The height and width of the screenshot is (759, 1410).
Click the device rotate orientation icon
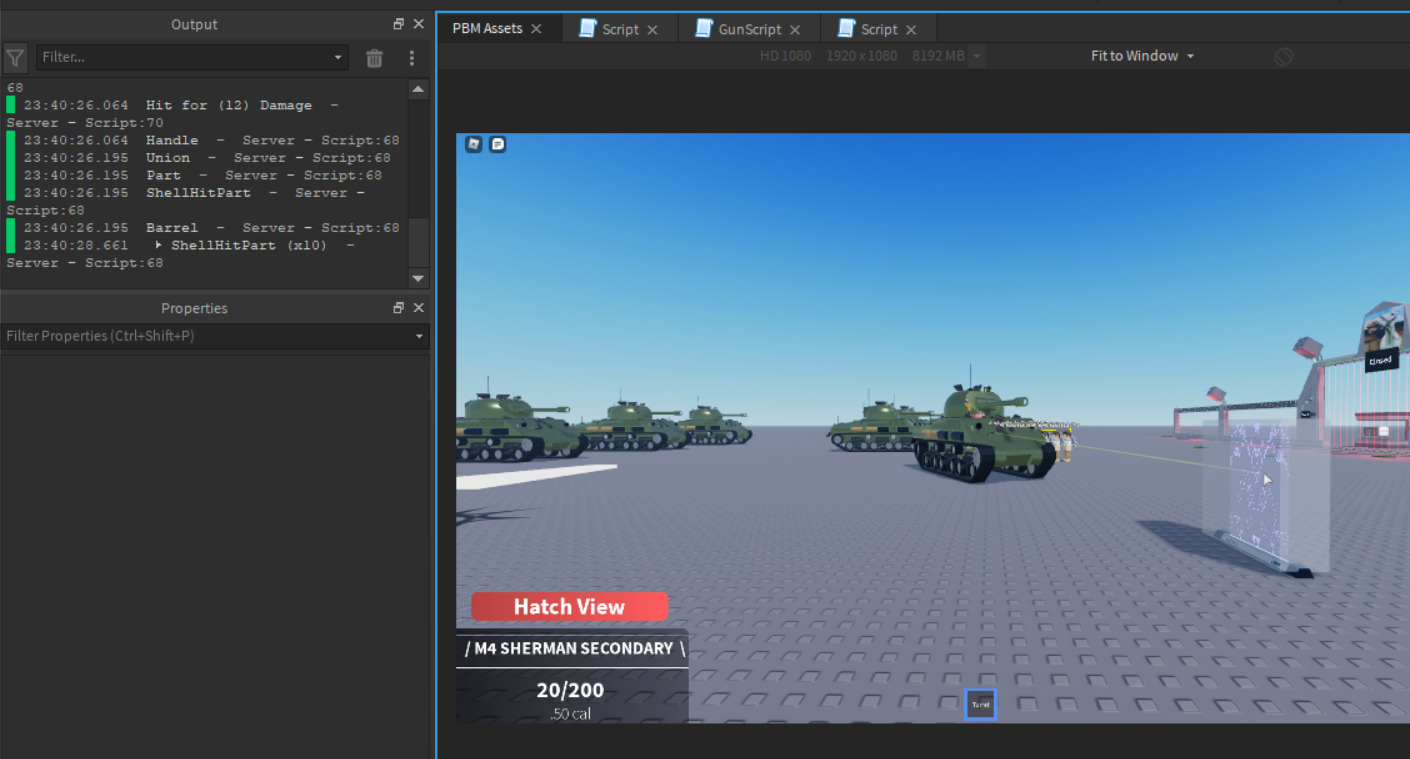pyautogui.click(x=1283, y=57)
